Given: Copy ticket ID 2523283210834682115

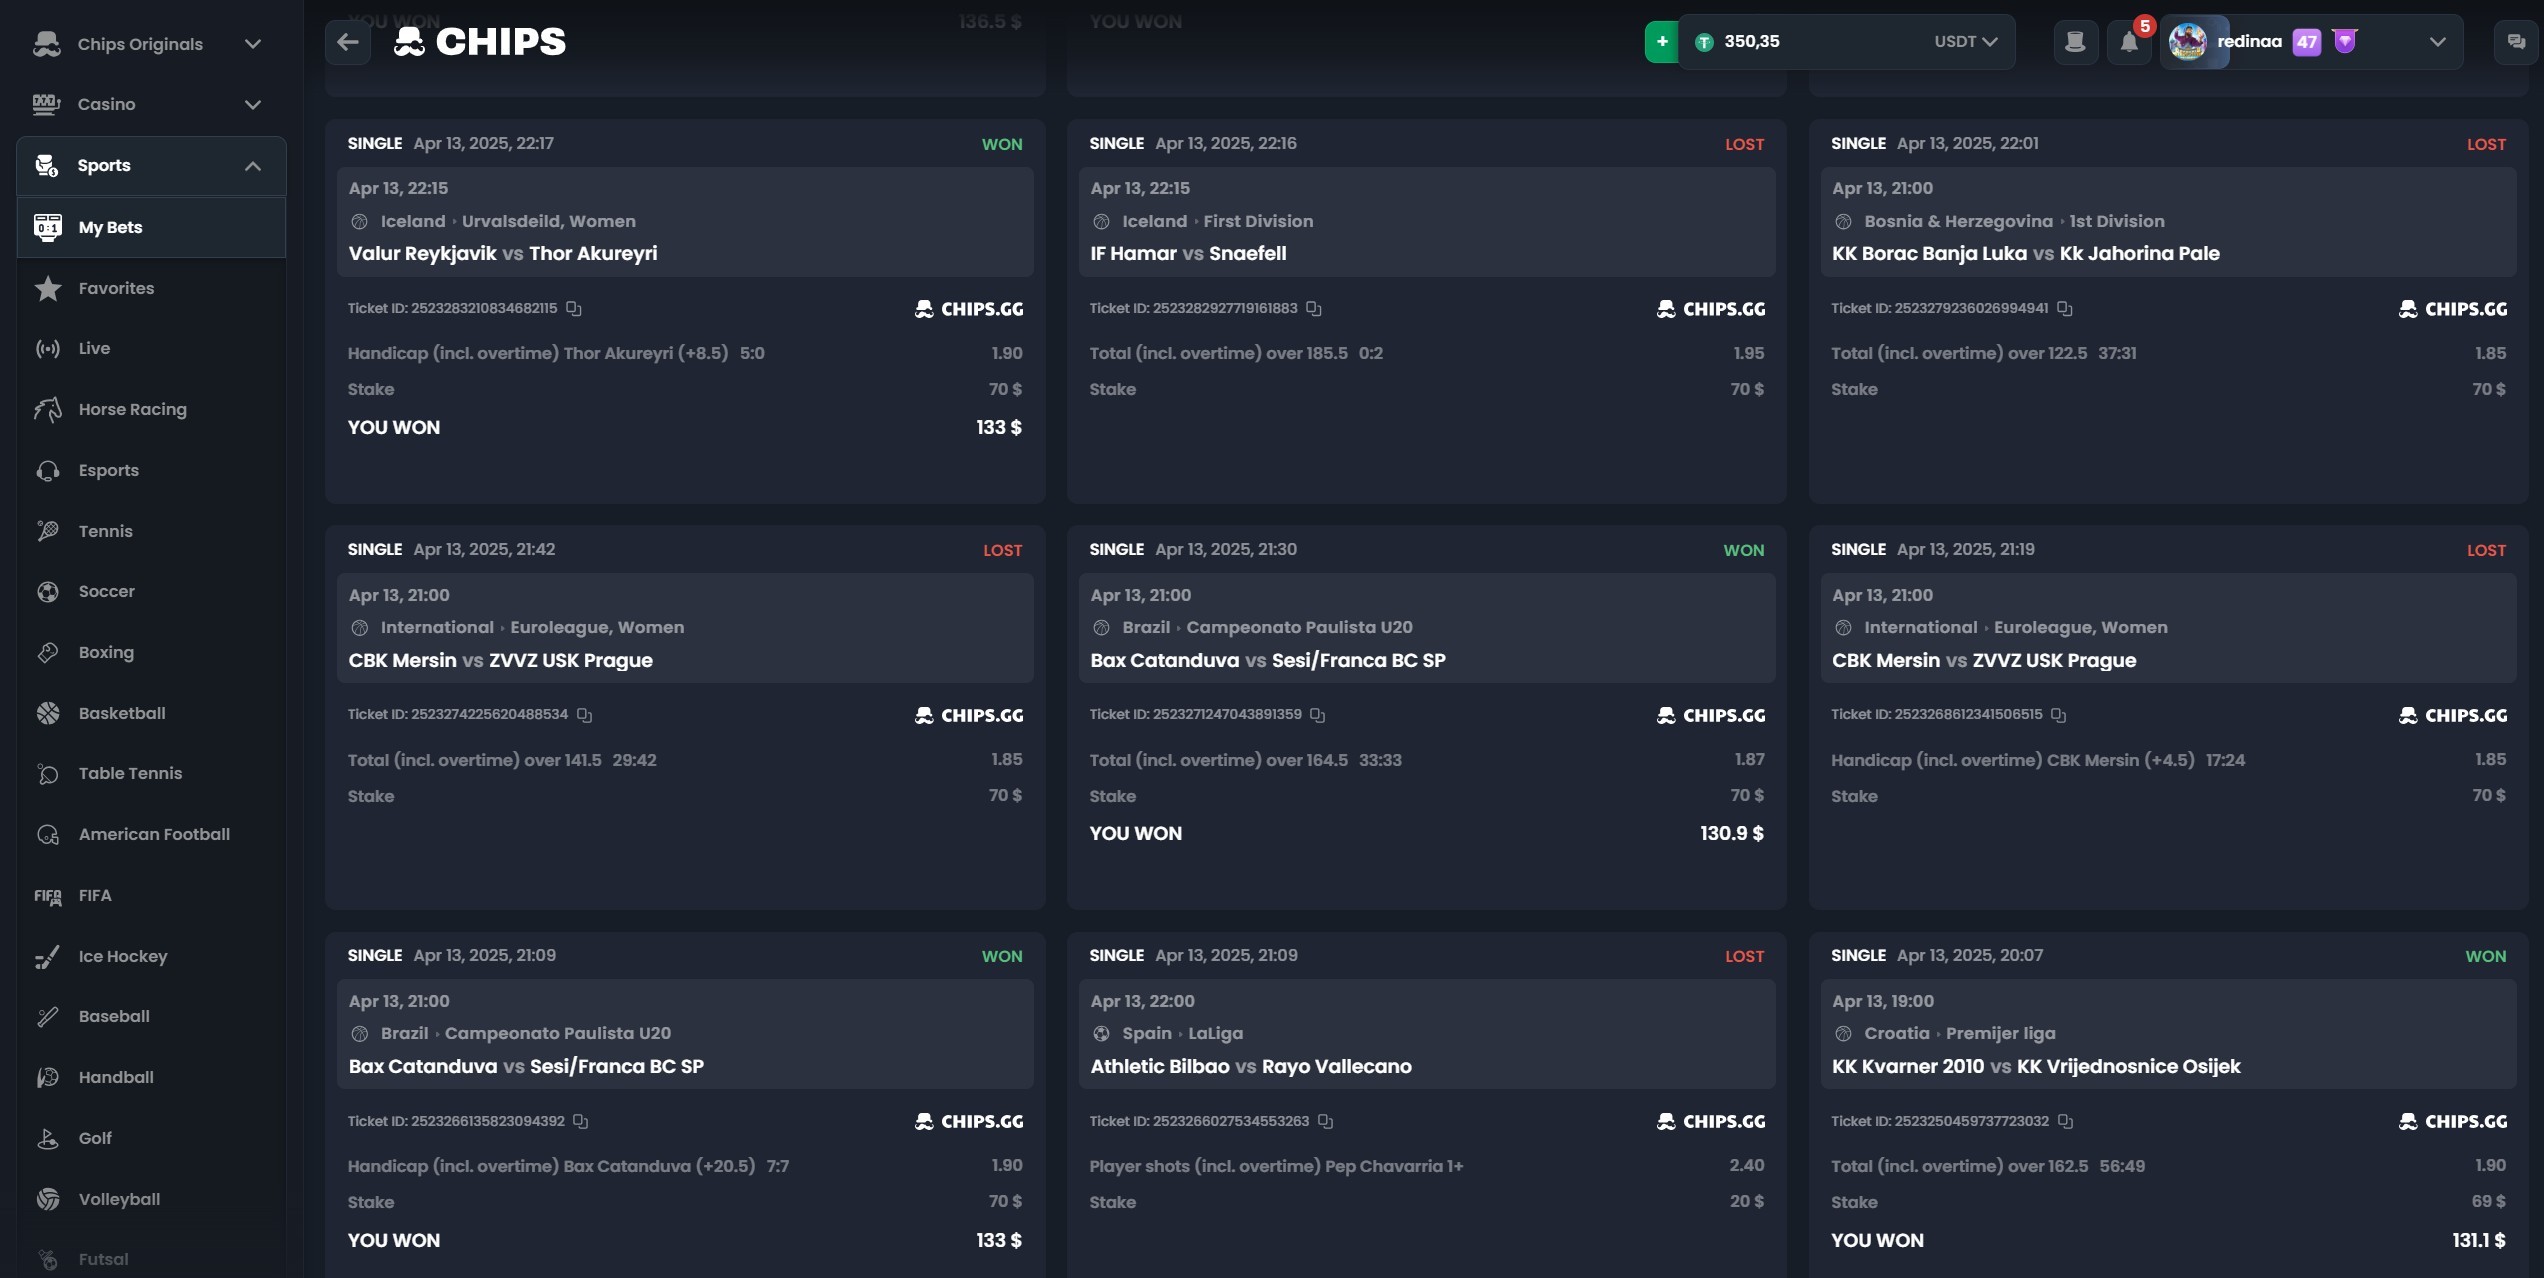Looking at the screenshot, I should click(573, 308).
